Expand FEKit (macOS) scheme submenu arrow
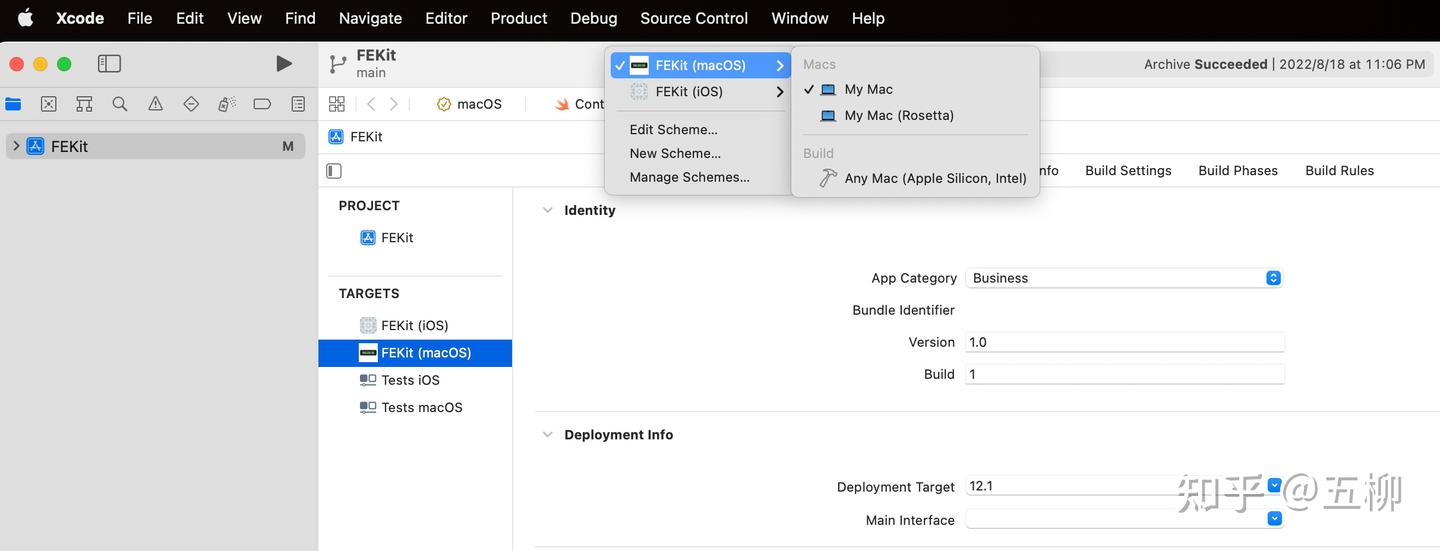 coord(780,66)
